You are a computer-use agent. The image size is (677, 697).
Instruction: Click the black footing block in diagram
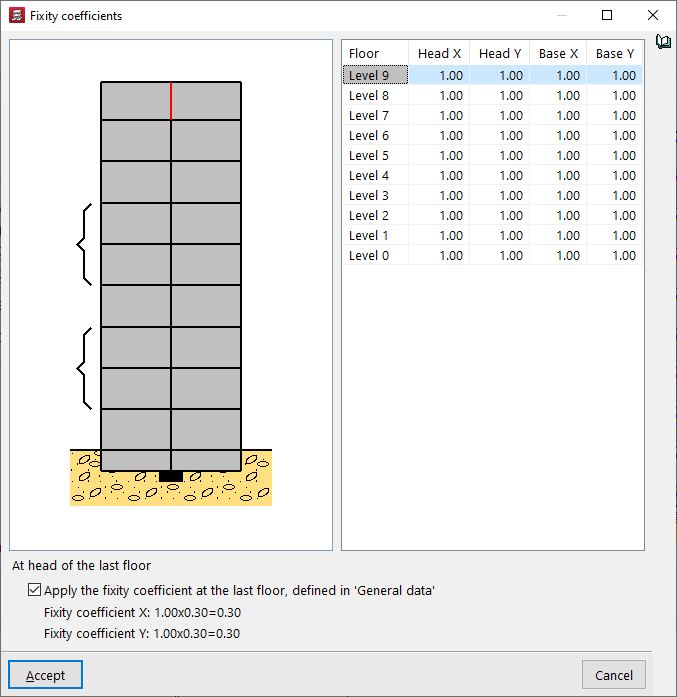click(x=171, y=476)
